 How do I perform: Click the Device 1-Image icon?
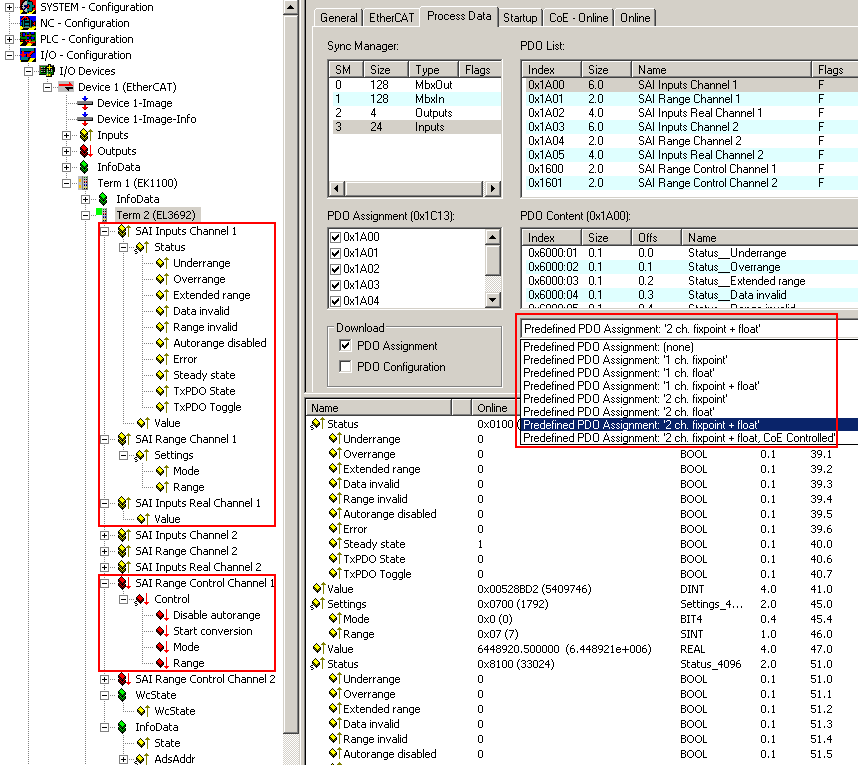84,103
